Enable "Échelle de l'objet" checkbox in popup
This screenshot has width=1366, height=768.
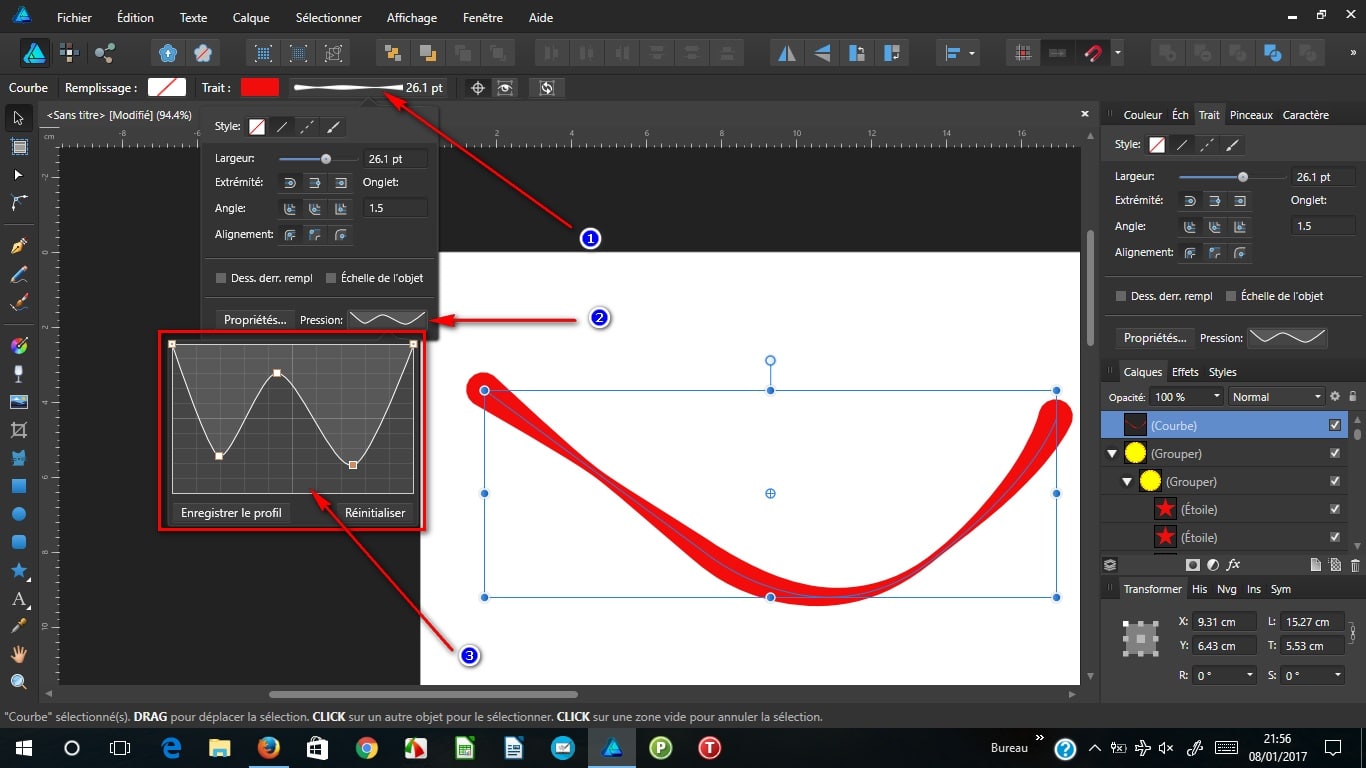click(x=332, y=278)
